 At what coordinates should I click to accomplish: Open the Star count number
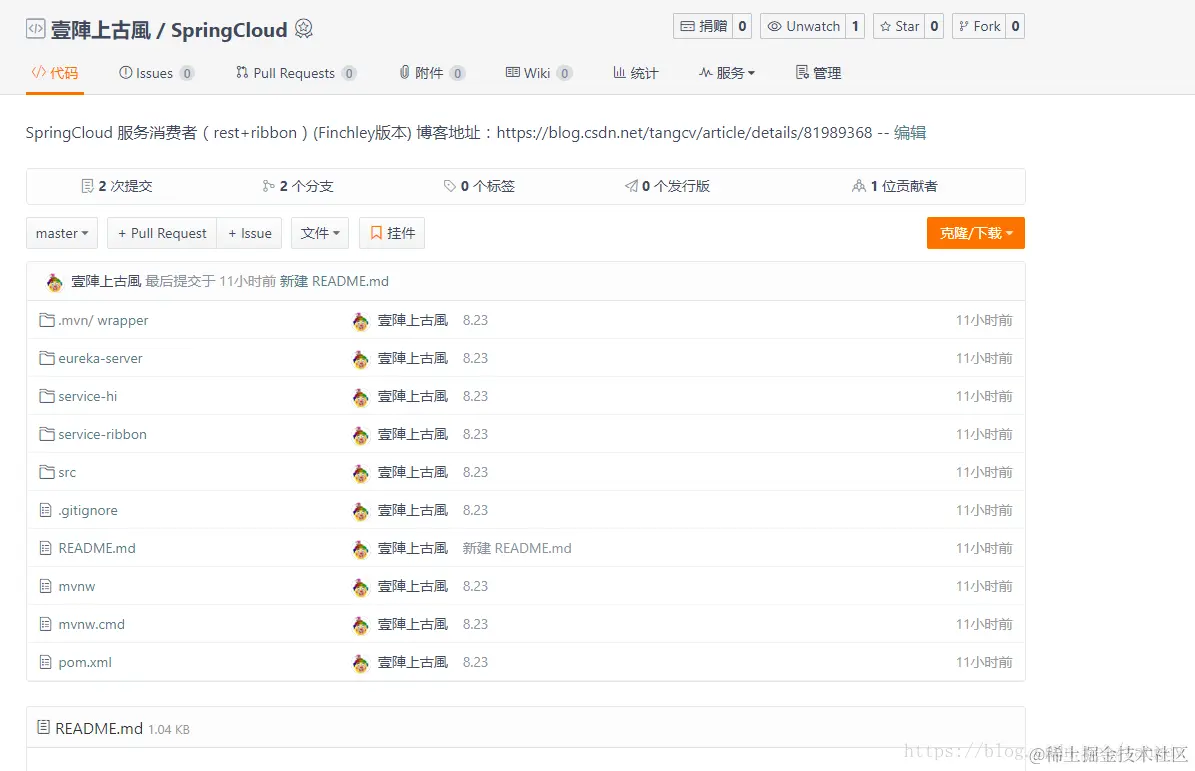(x=934, y=26)
